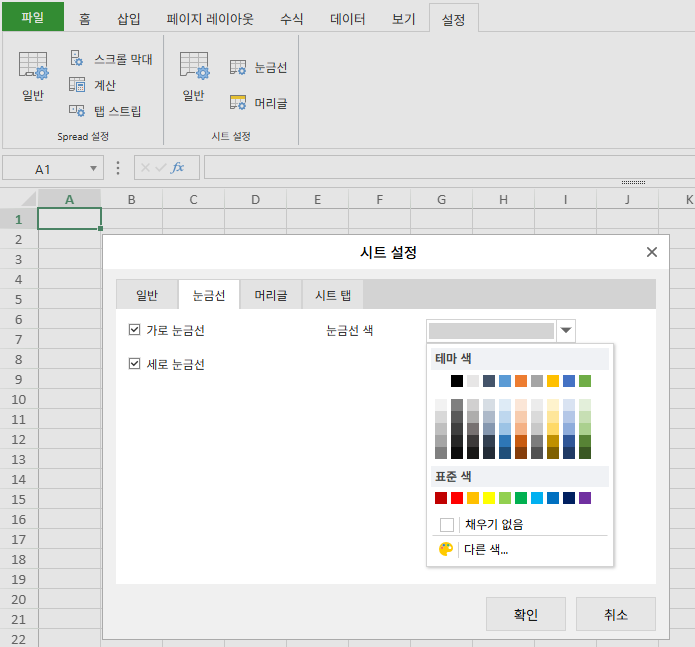Click the 눈금선 ribbon icon

click(x=238, y=67)
